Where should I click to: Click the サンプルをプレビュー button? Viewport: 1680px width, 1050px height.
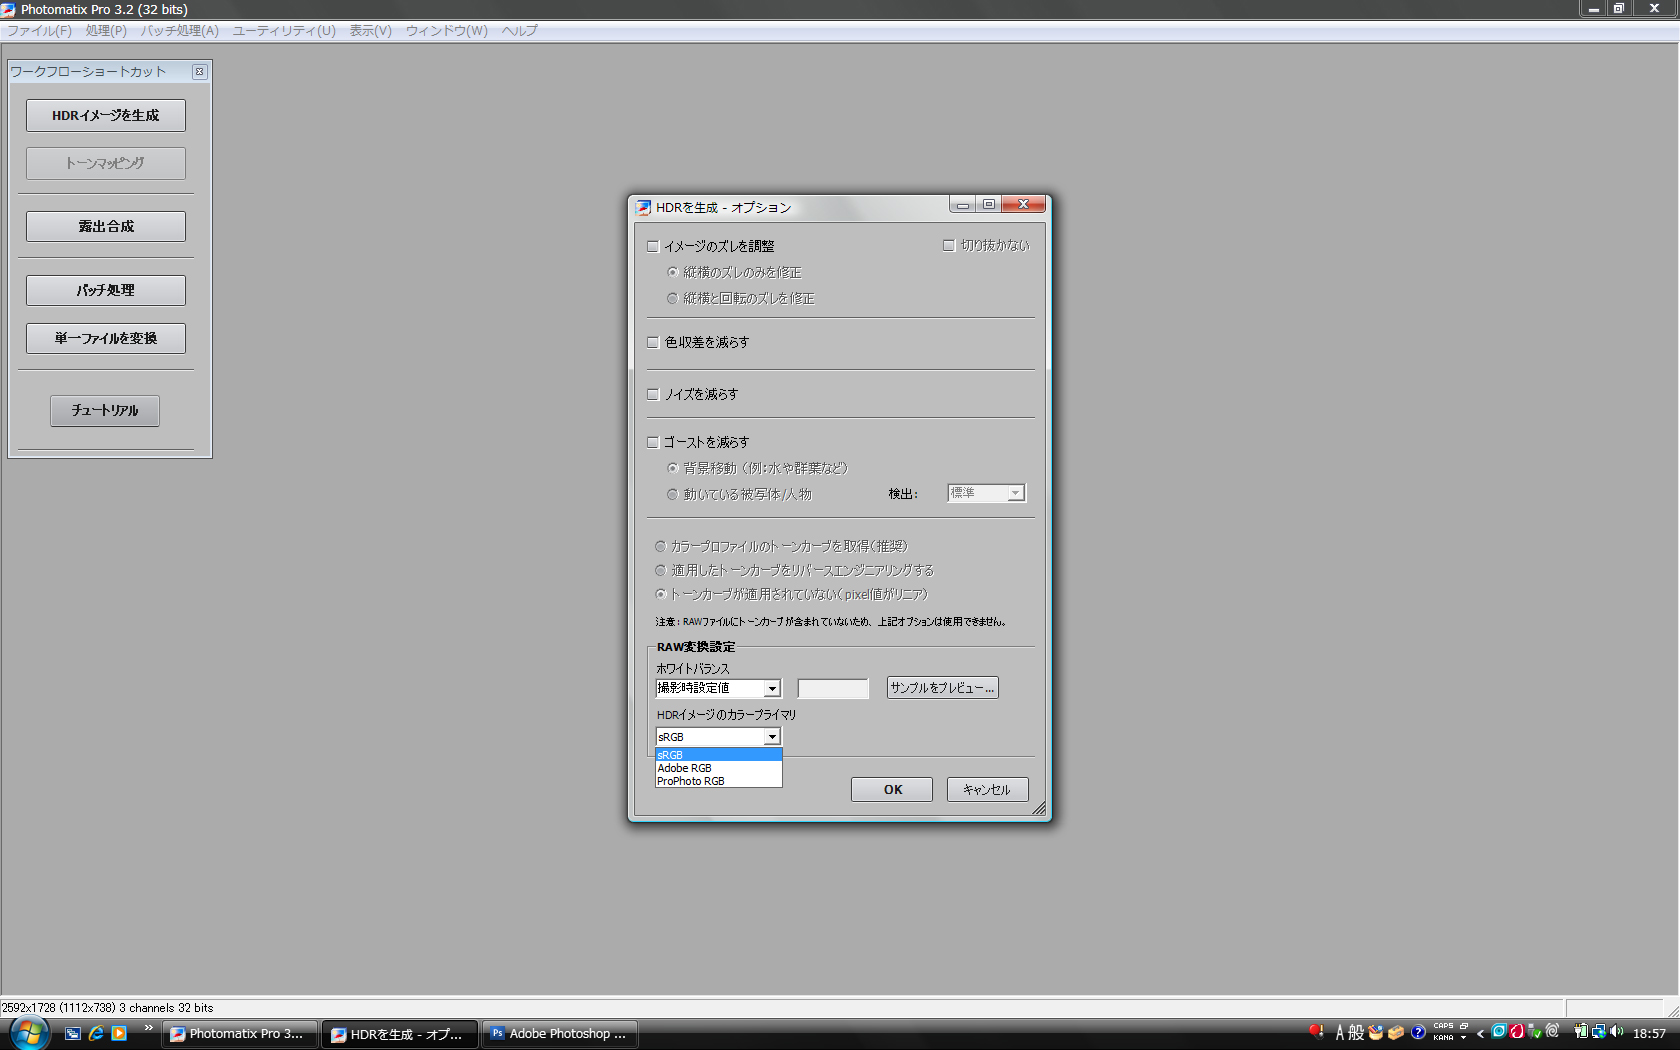[942, 688]
